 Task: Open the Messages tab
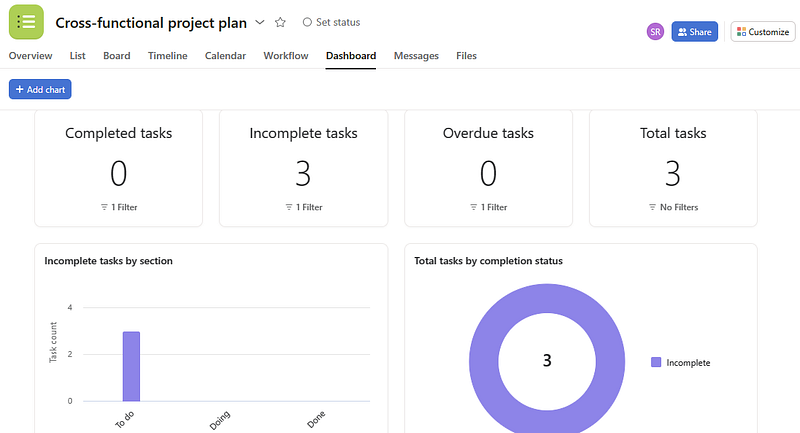(x=416, y=56)
